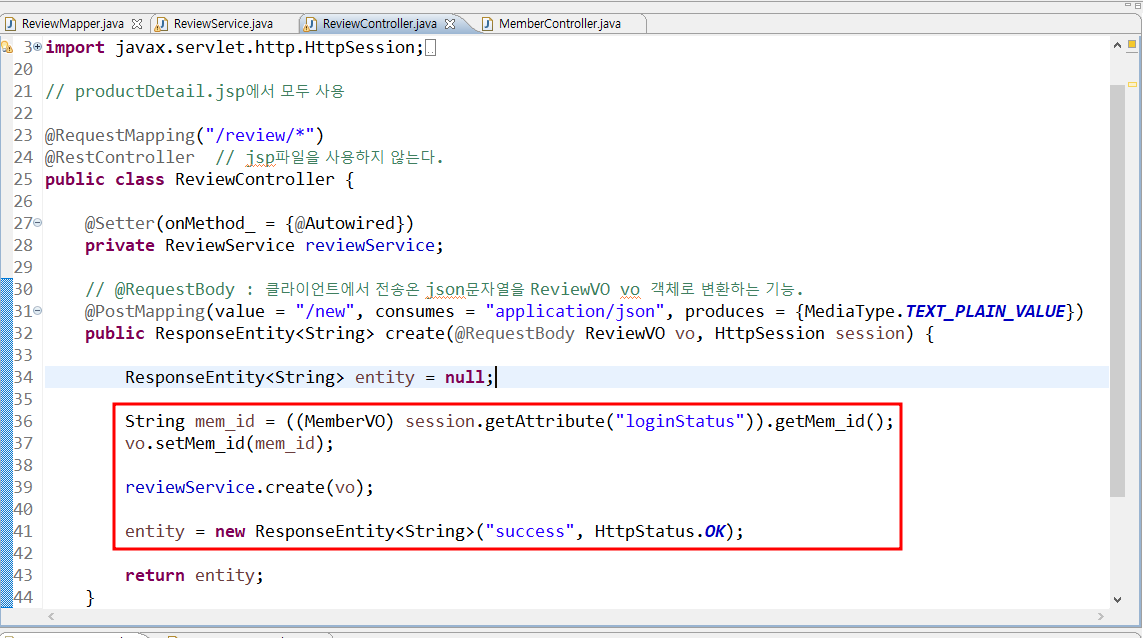The image size is (1143, 638).
Task: Click the Java file icon on MemberController.java tab
Action: coord(488,24)
